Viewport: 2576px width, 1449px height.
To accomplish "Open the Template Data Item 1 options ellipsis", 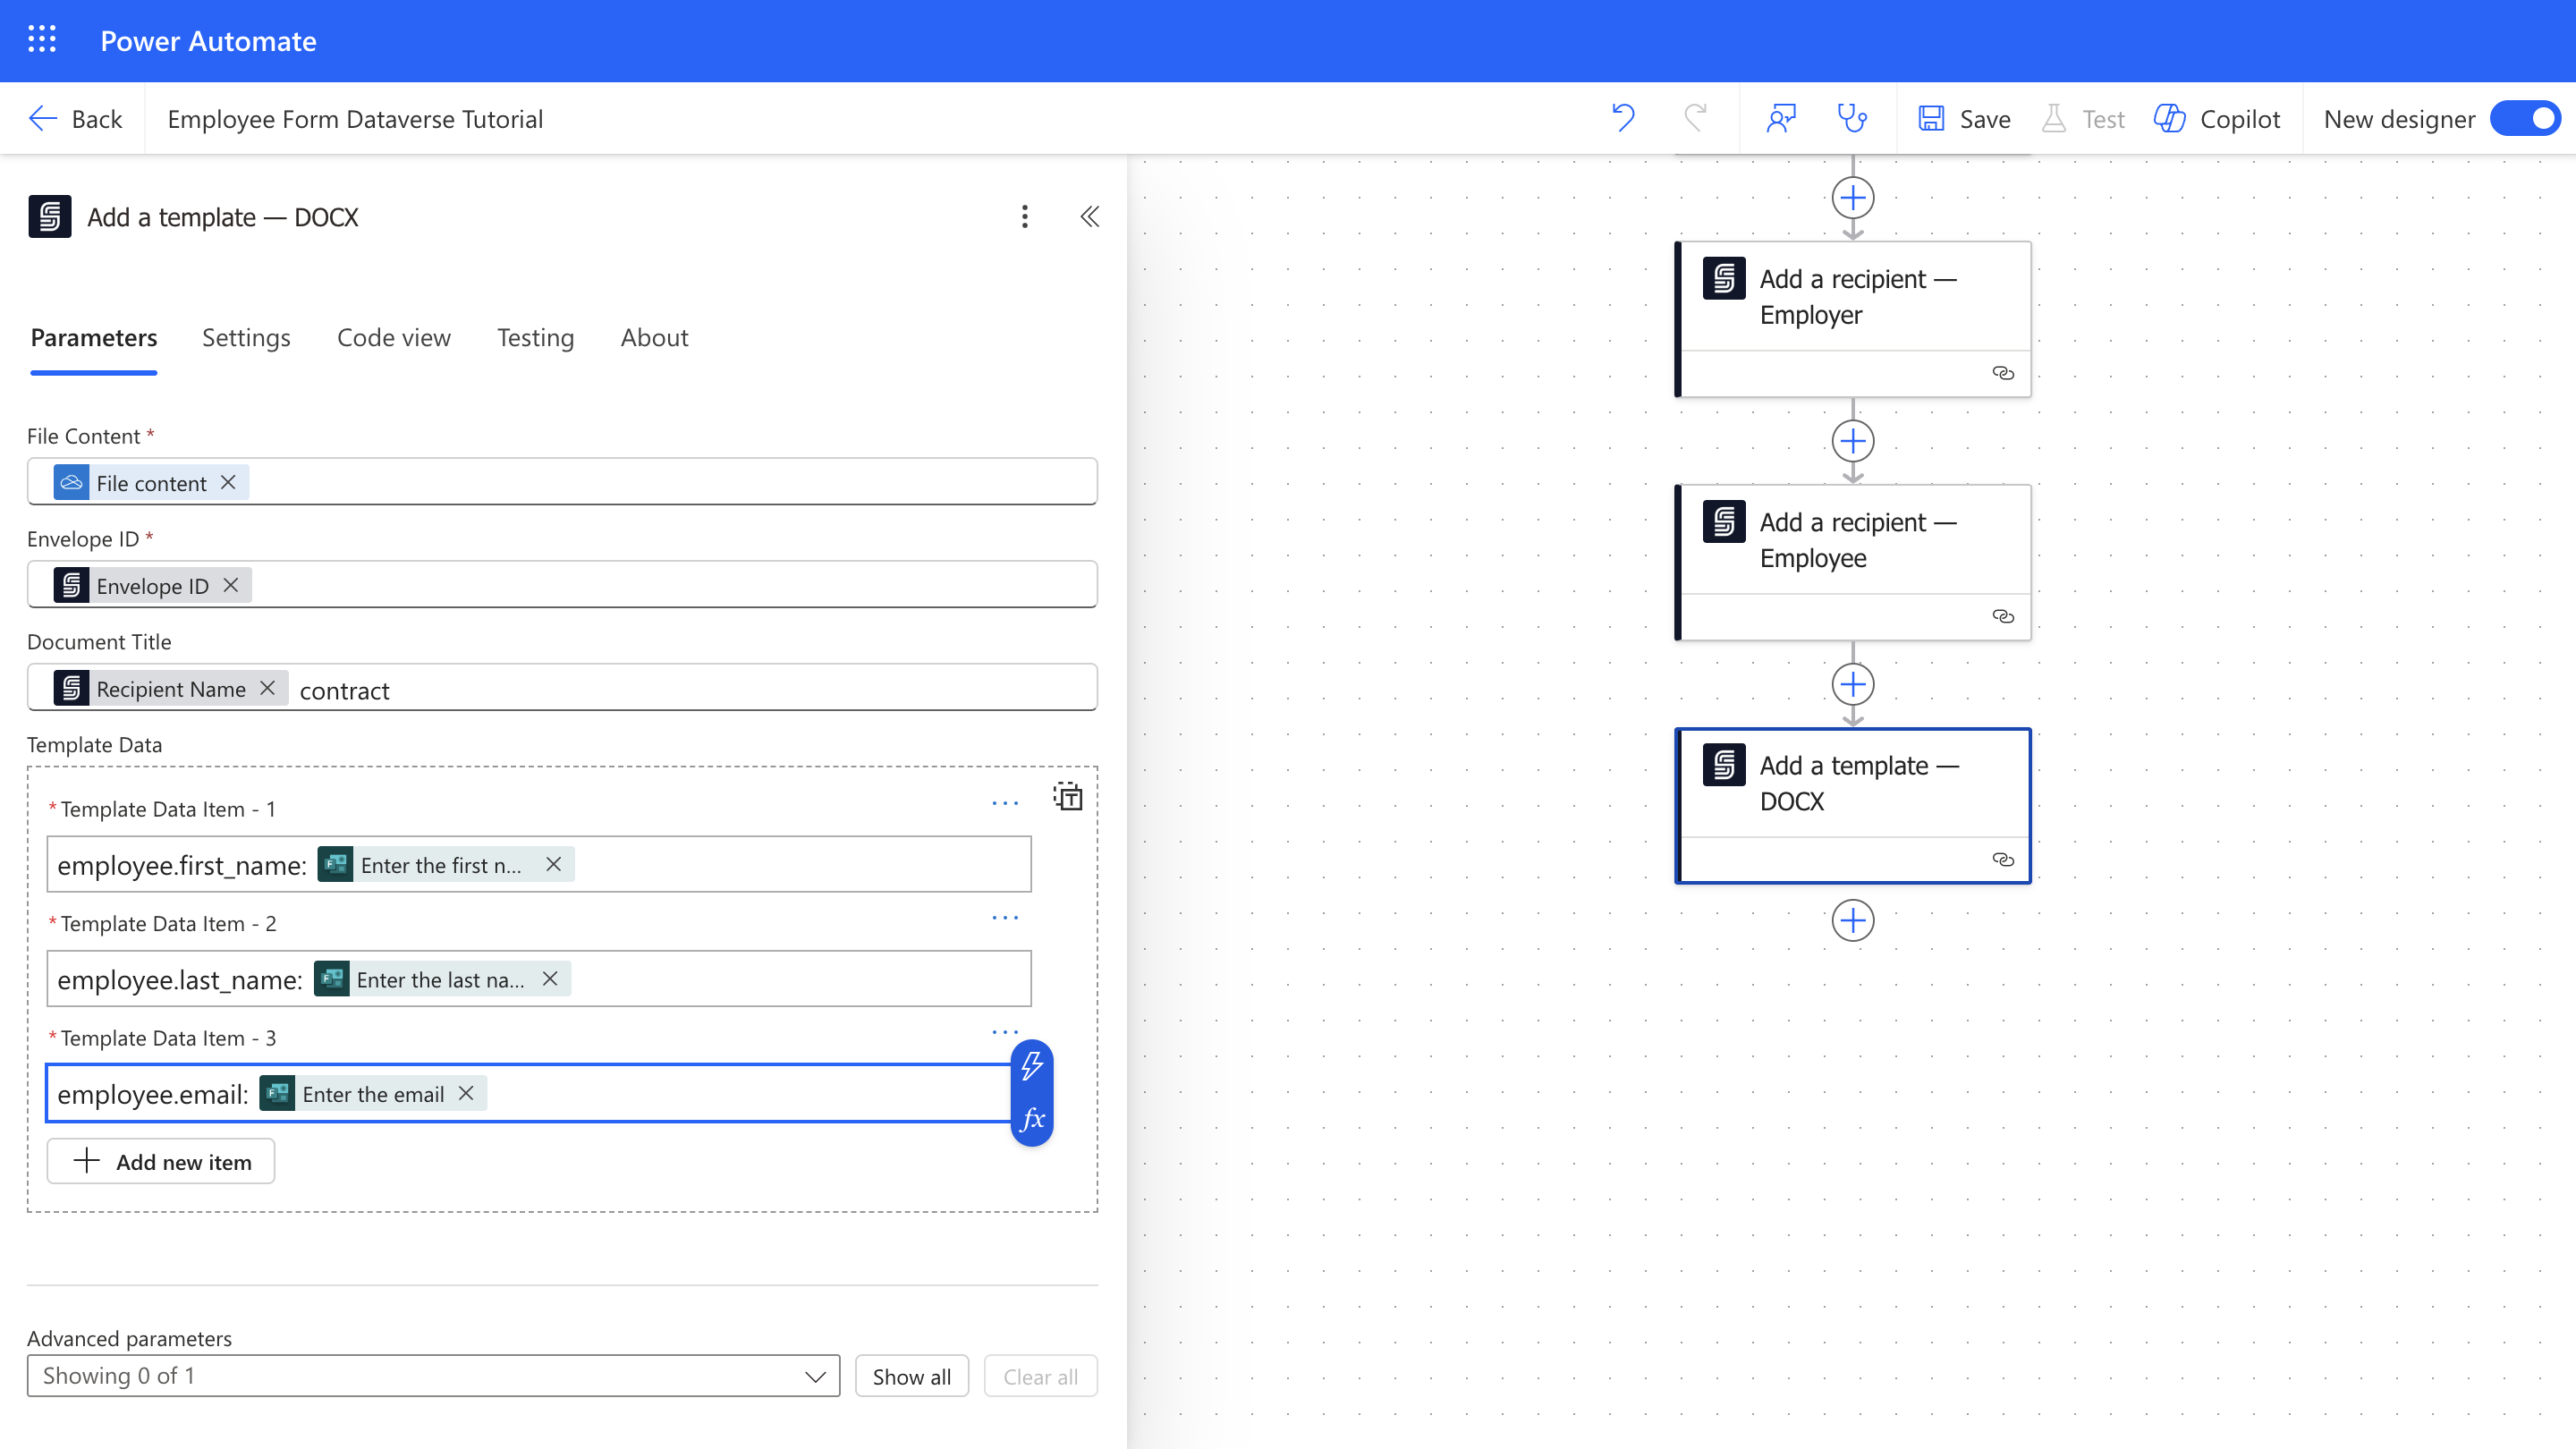I will click(x=1004, y=803).
